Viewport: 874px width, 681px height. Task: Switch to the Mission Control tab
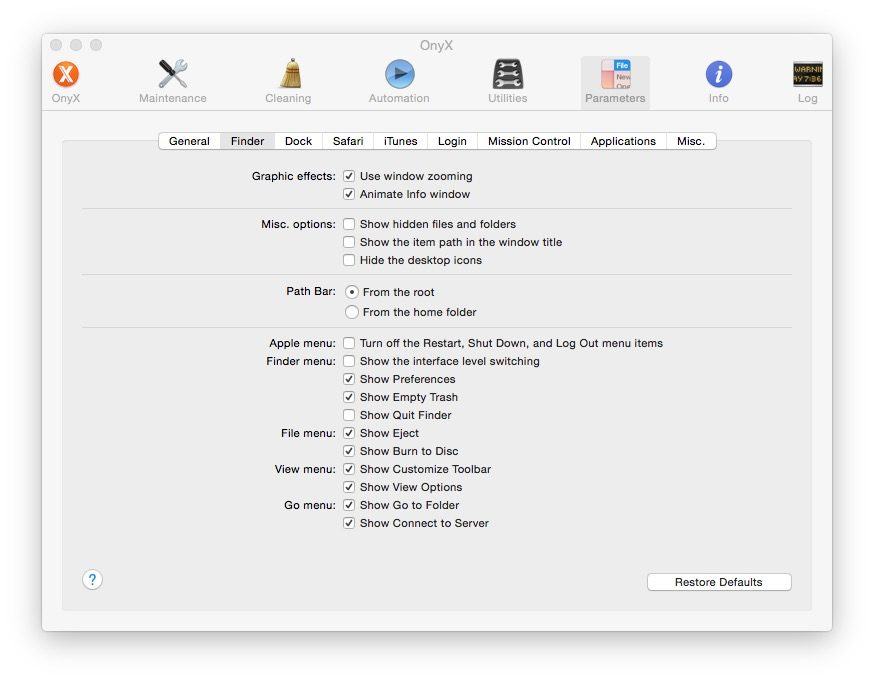click(529, 142)
